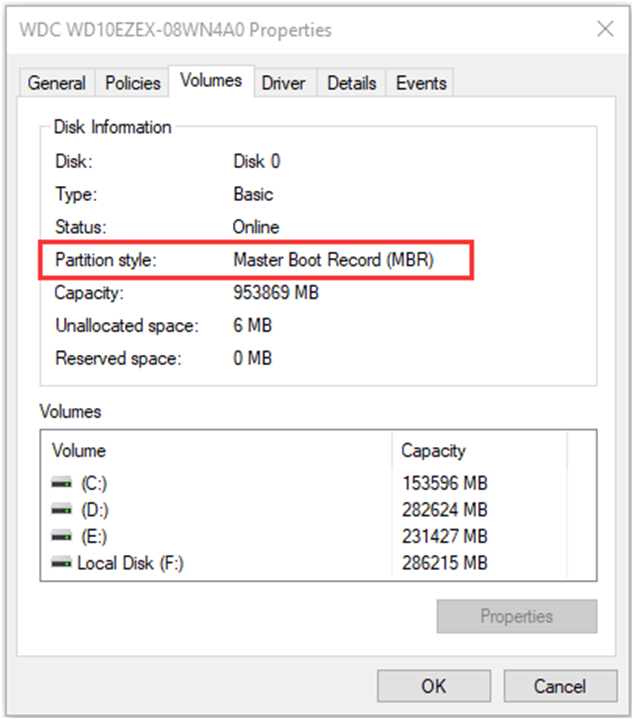
Task: Click the drive icon for volume (C:)
Action: (x=62, y=483)
